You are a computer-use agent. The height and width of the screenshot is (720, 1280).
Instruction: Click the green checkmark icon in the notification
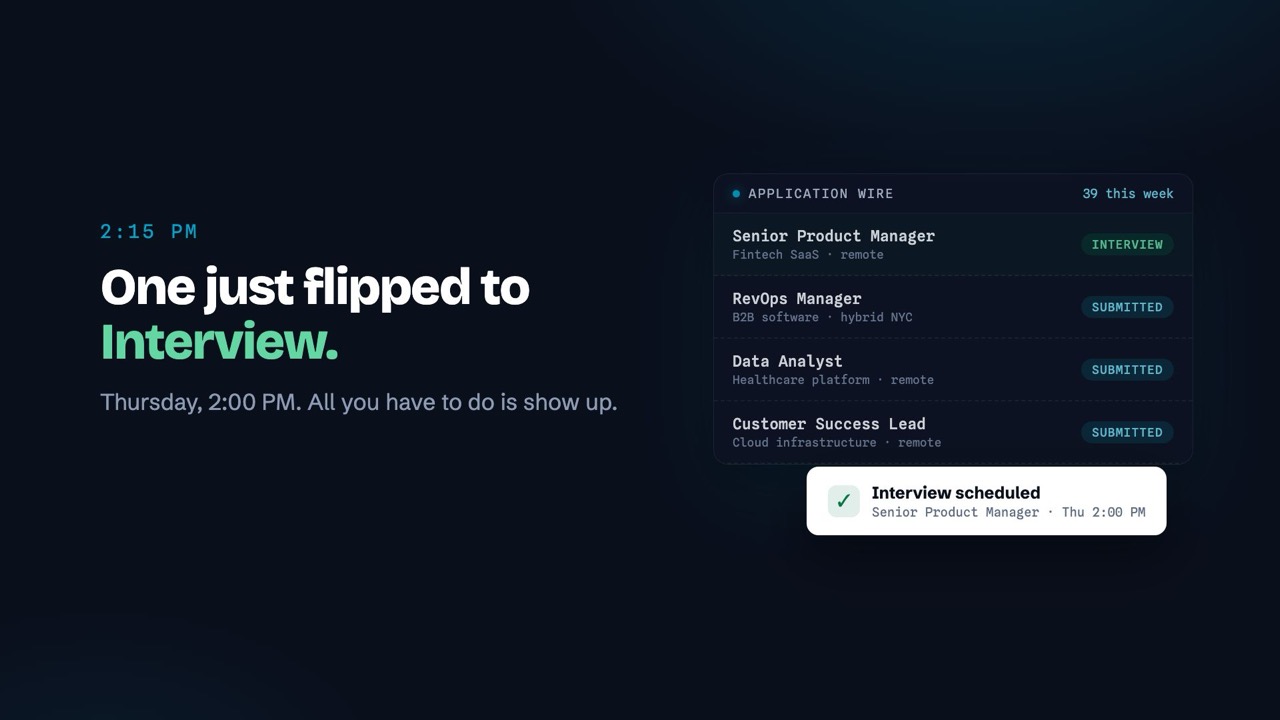844,501
